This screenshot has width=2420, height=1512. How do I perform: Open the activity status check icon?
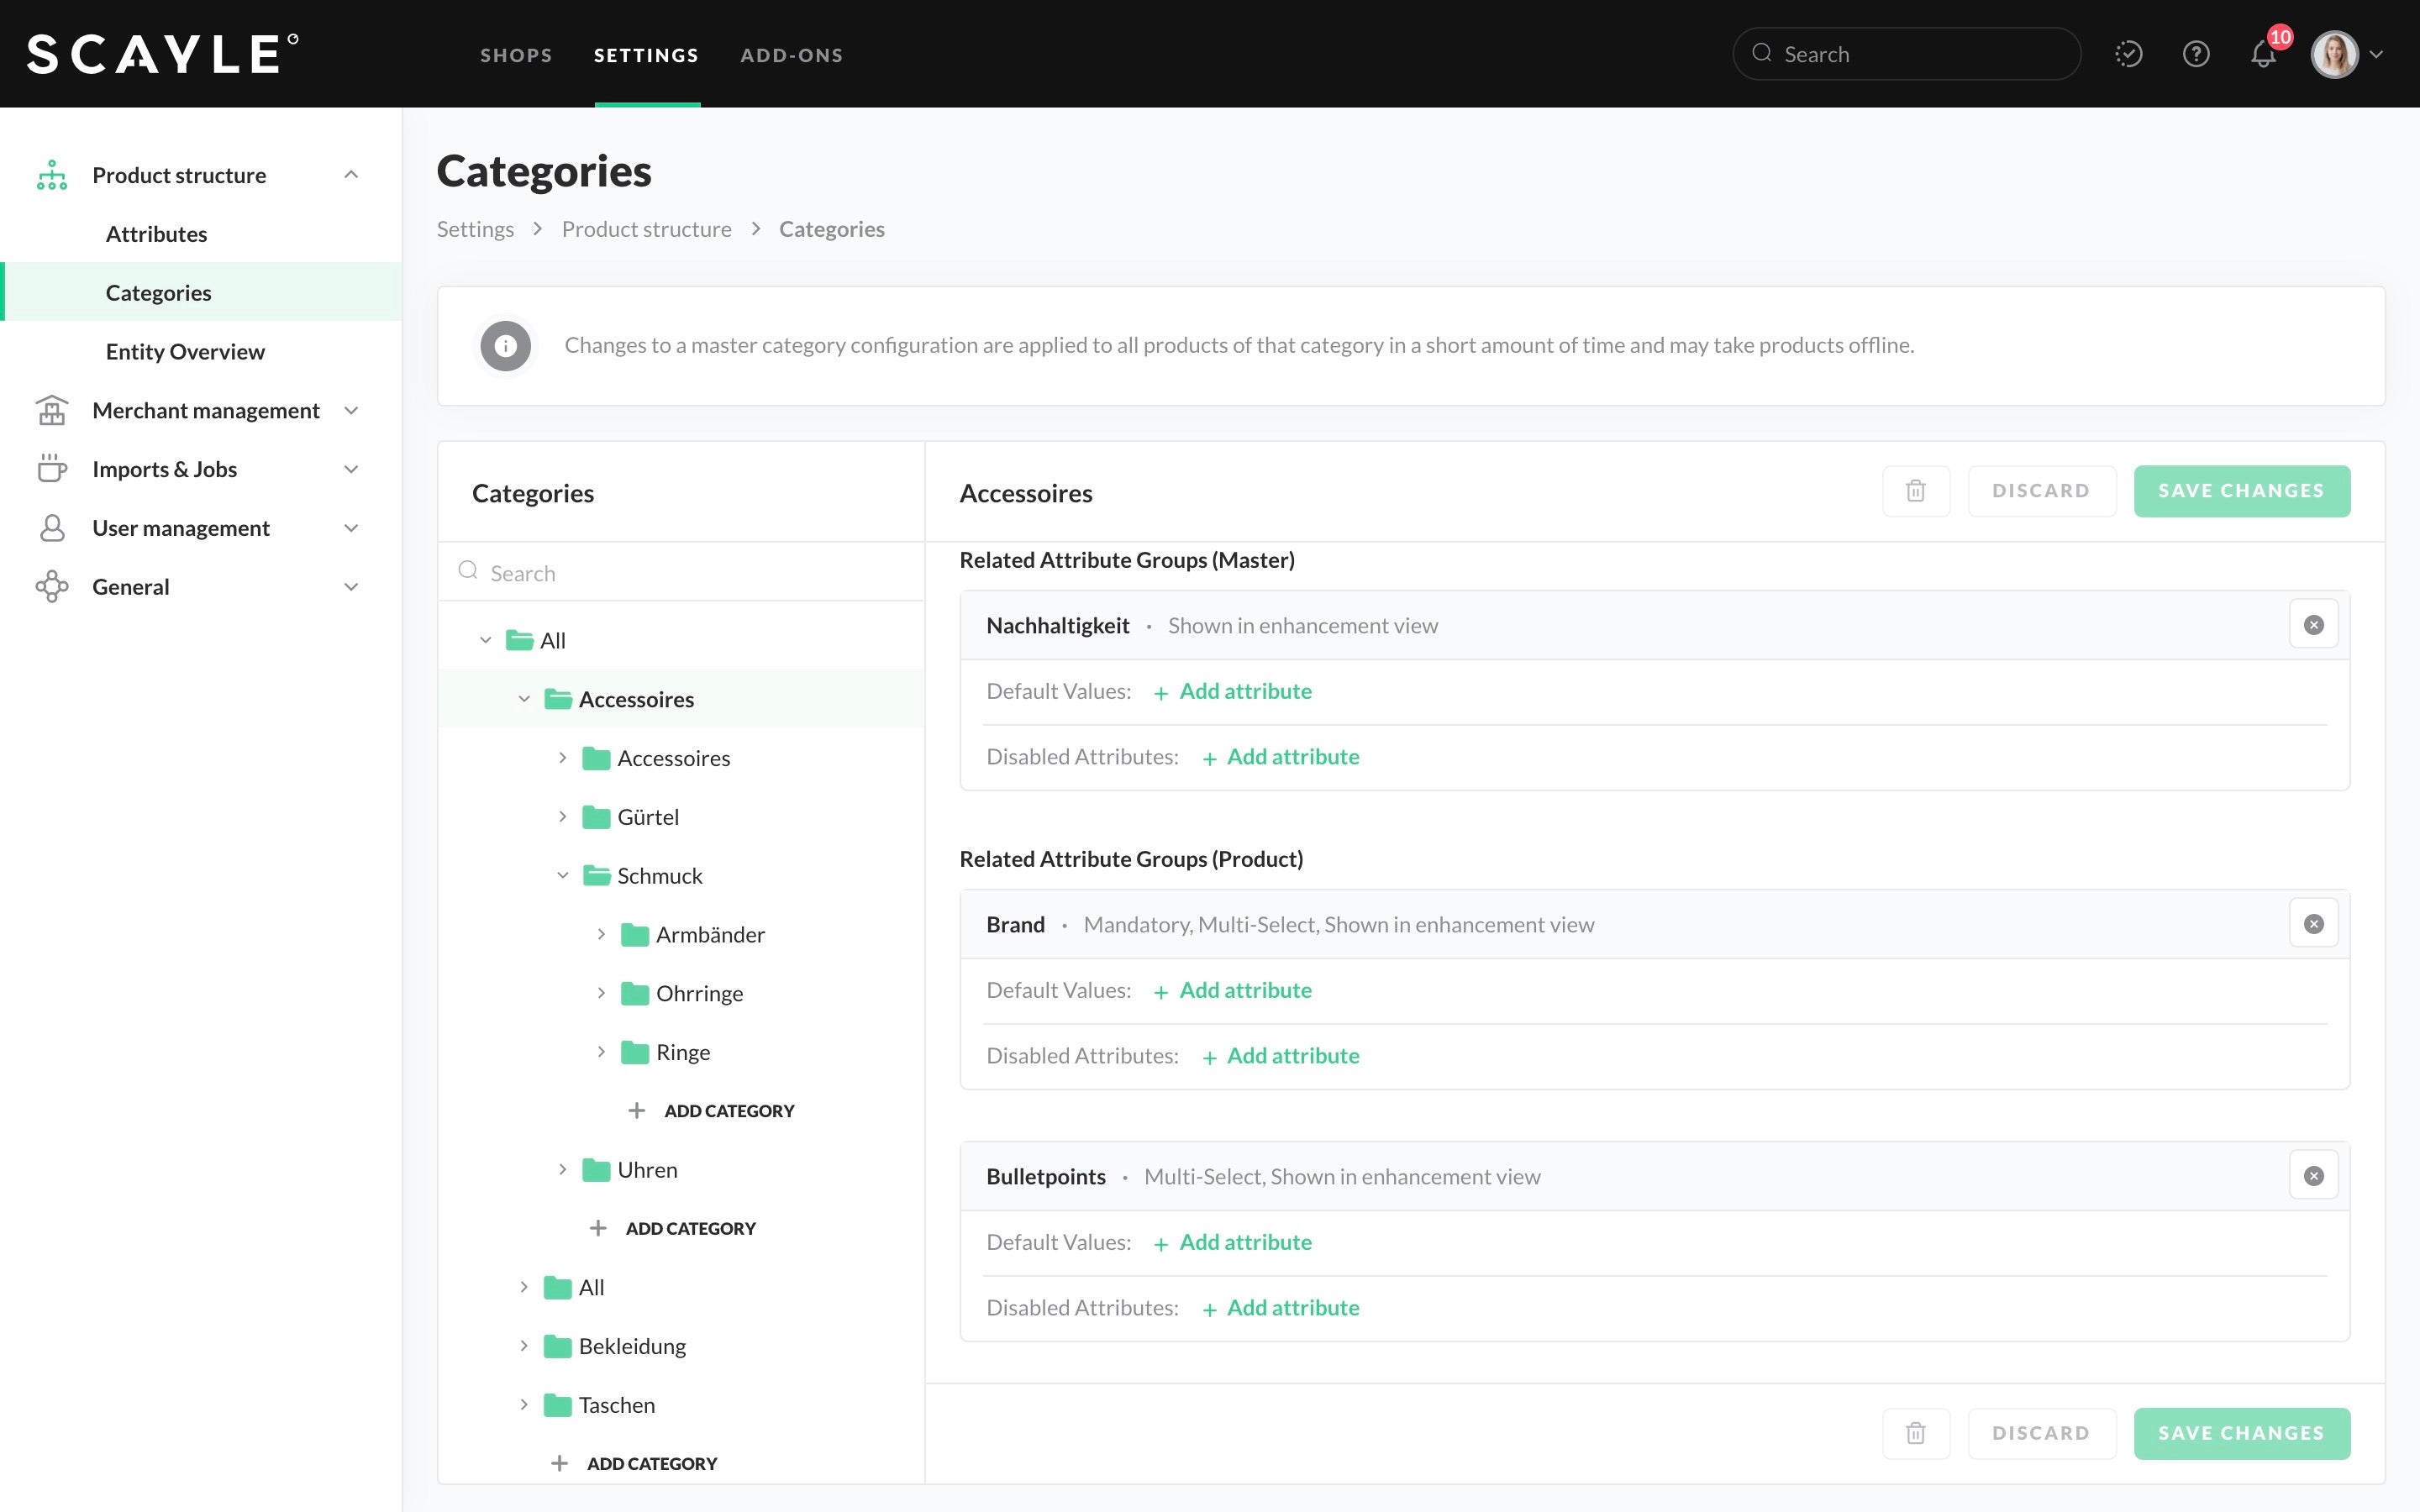(2128, 54)
